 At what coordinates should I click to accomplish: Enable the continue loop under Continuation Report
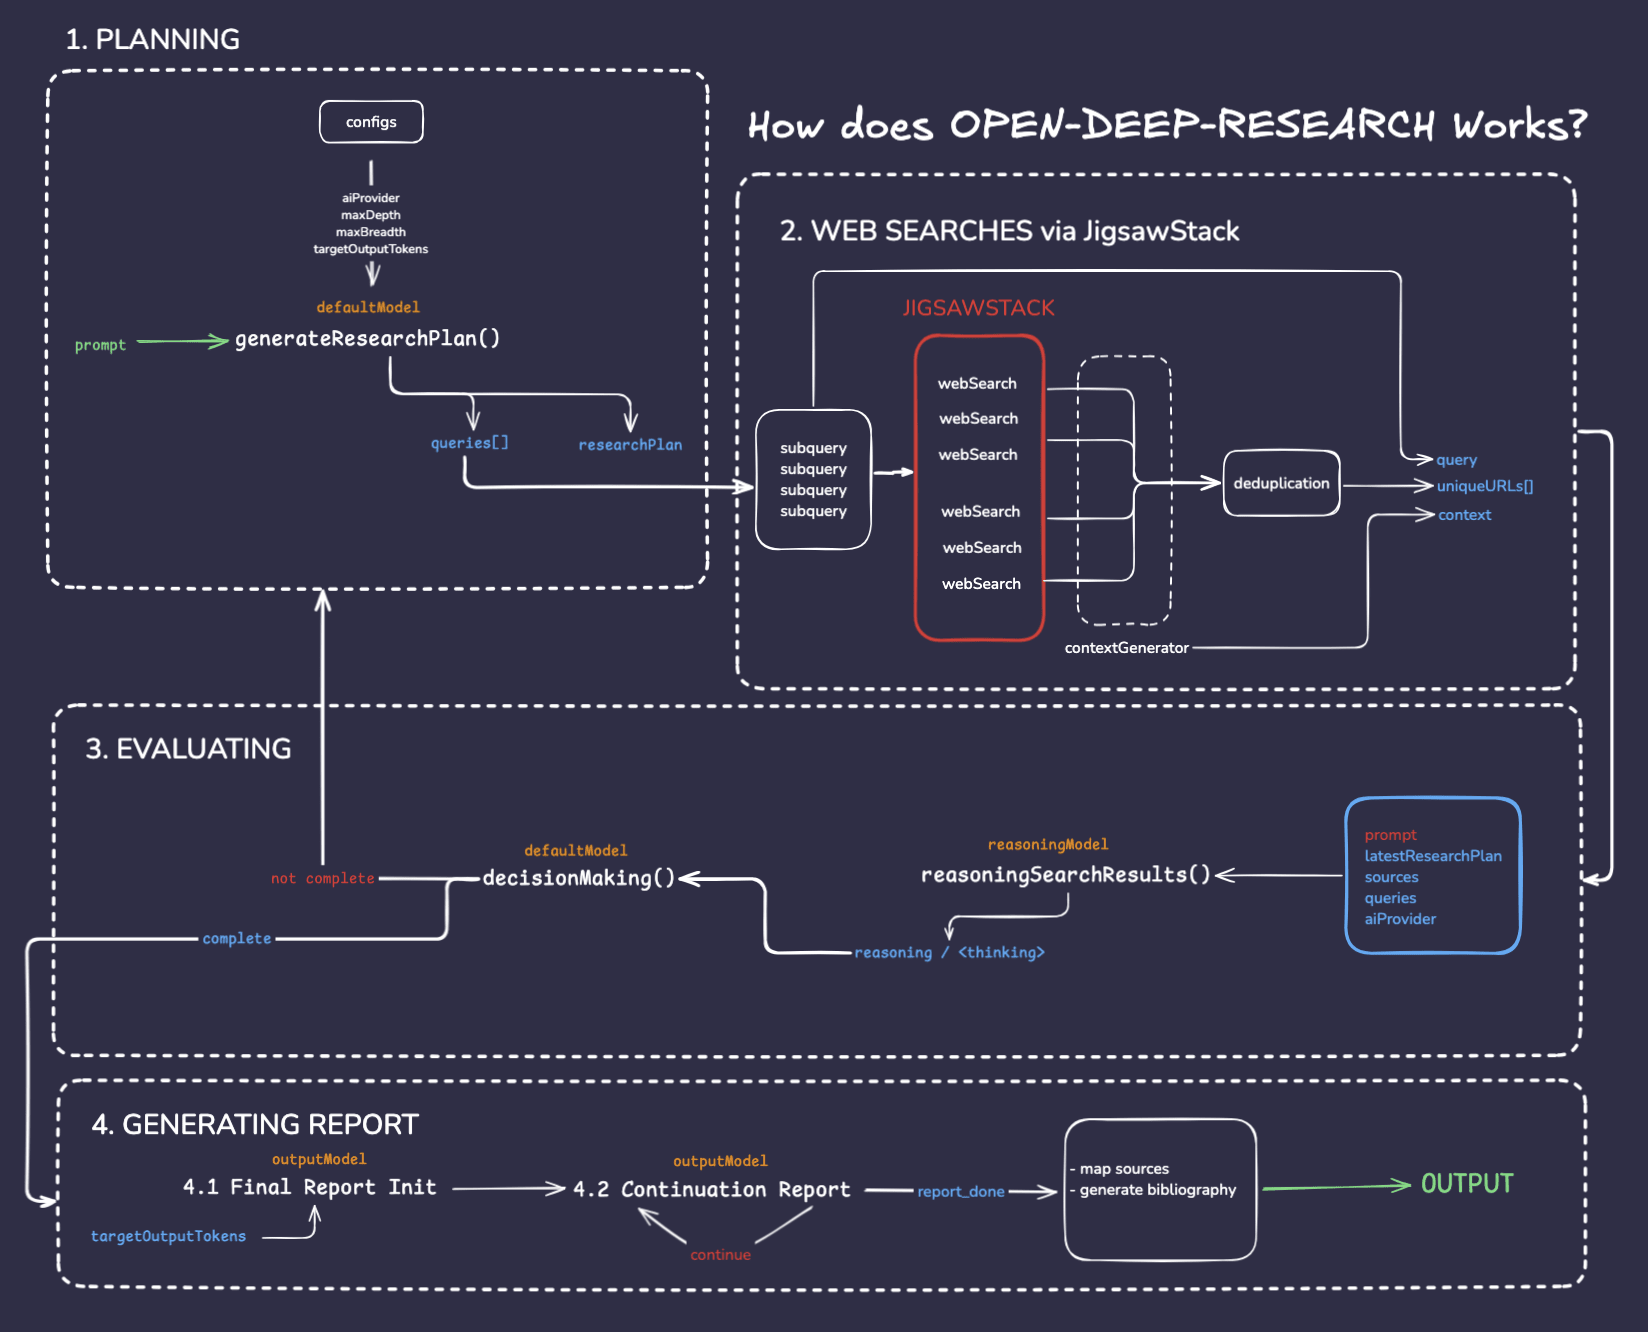(720, 1254)
